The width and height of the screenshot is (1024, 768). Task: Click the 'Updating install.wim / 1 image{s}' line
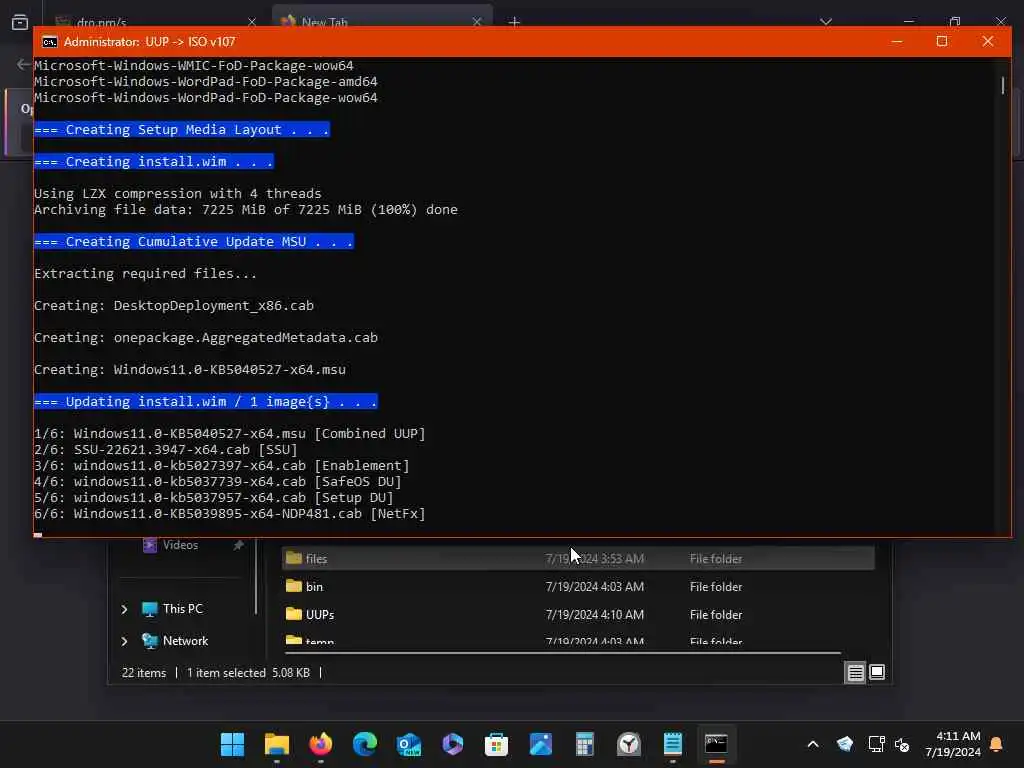pyautogui.click(x=206, y=402)
